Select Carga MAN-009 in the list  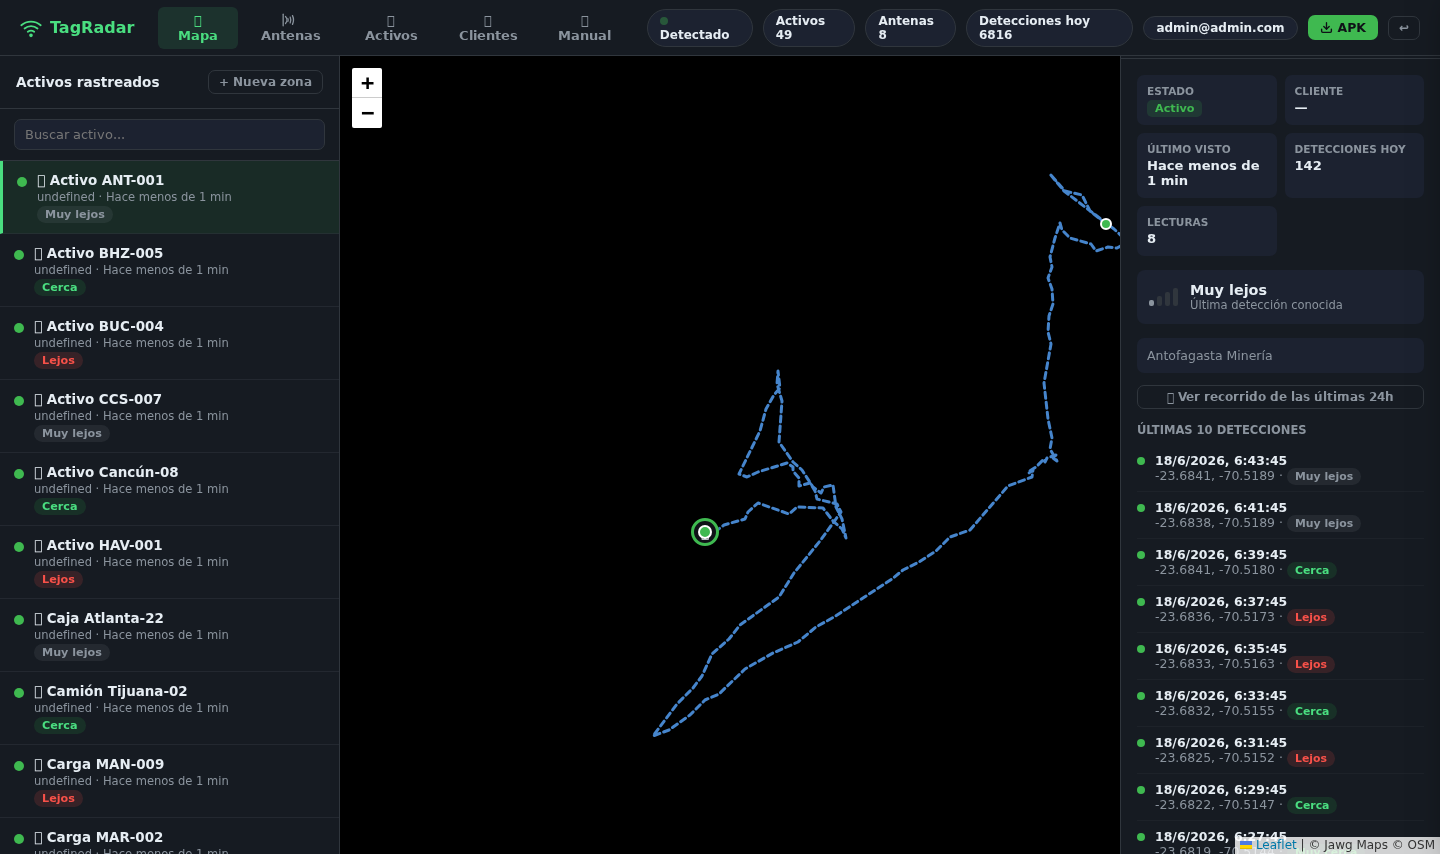pos(170,781)
